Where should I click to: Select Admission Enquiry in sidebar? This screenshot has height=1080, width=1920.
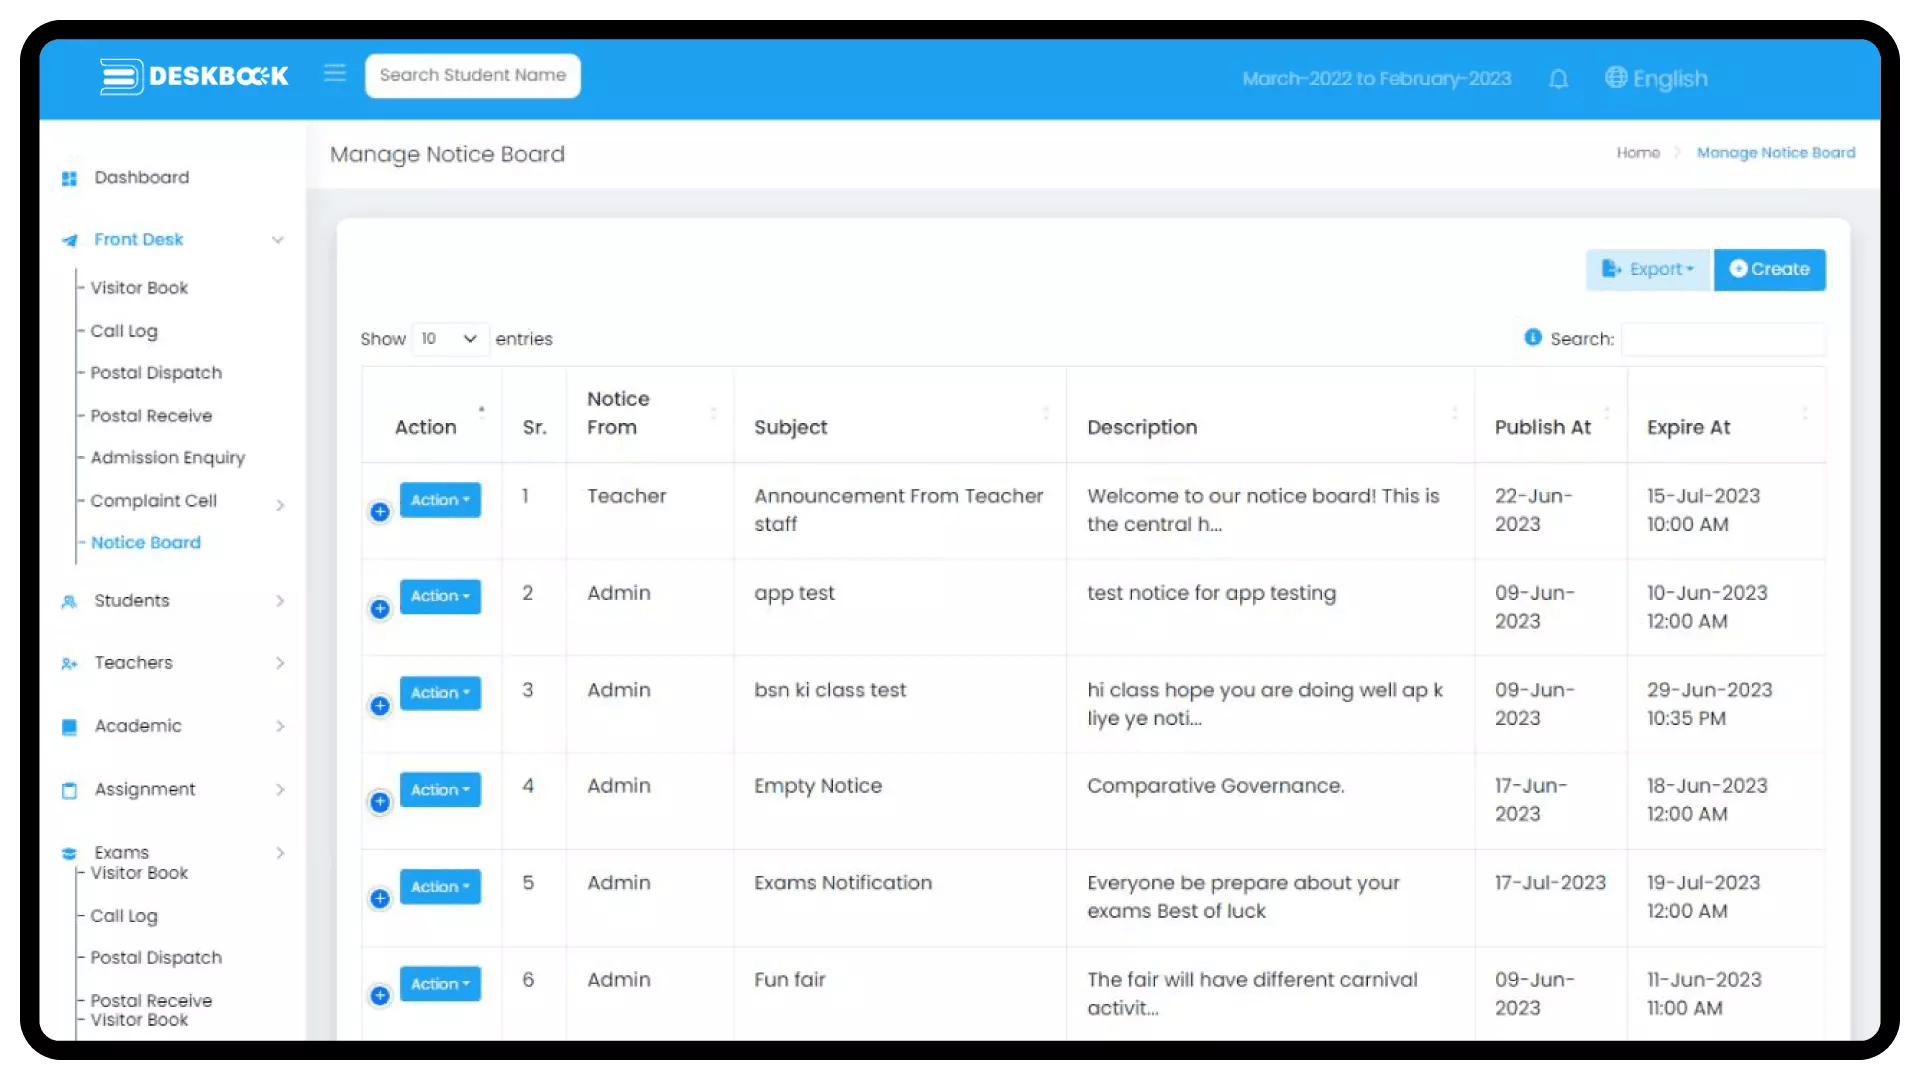(x=167, y=458)
